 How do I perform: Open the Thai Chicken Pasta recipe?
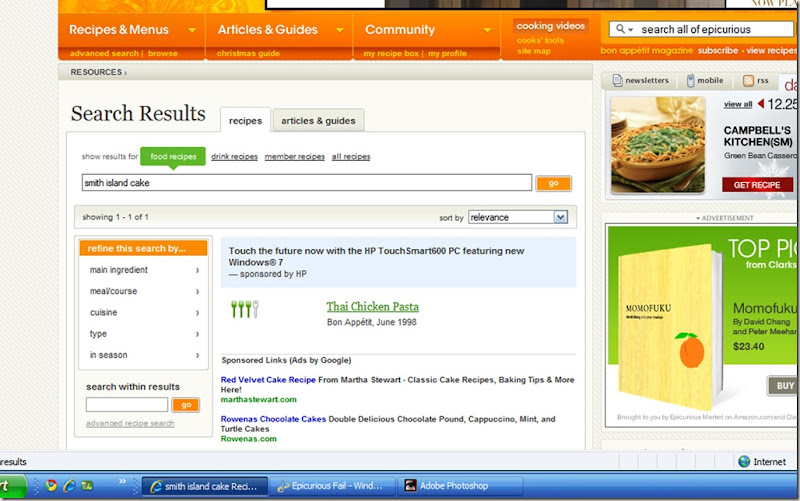[x=372, y=307]
